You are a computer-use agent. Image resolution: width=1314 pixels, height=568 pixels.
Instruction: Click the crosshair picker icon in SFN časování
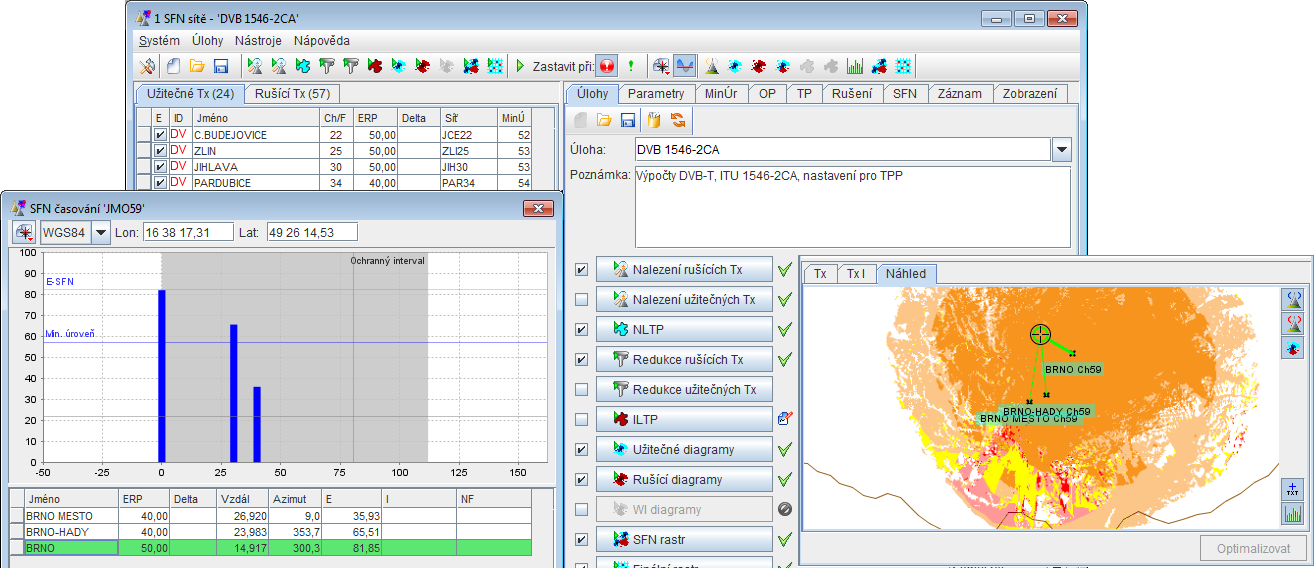25,233
